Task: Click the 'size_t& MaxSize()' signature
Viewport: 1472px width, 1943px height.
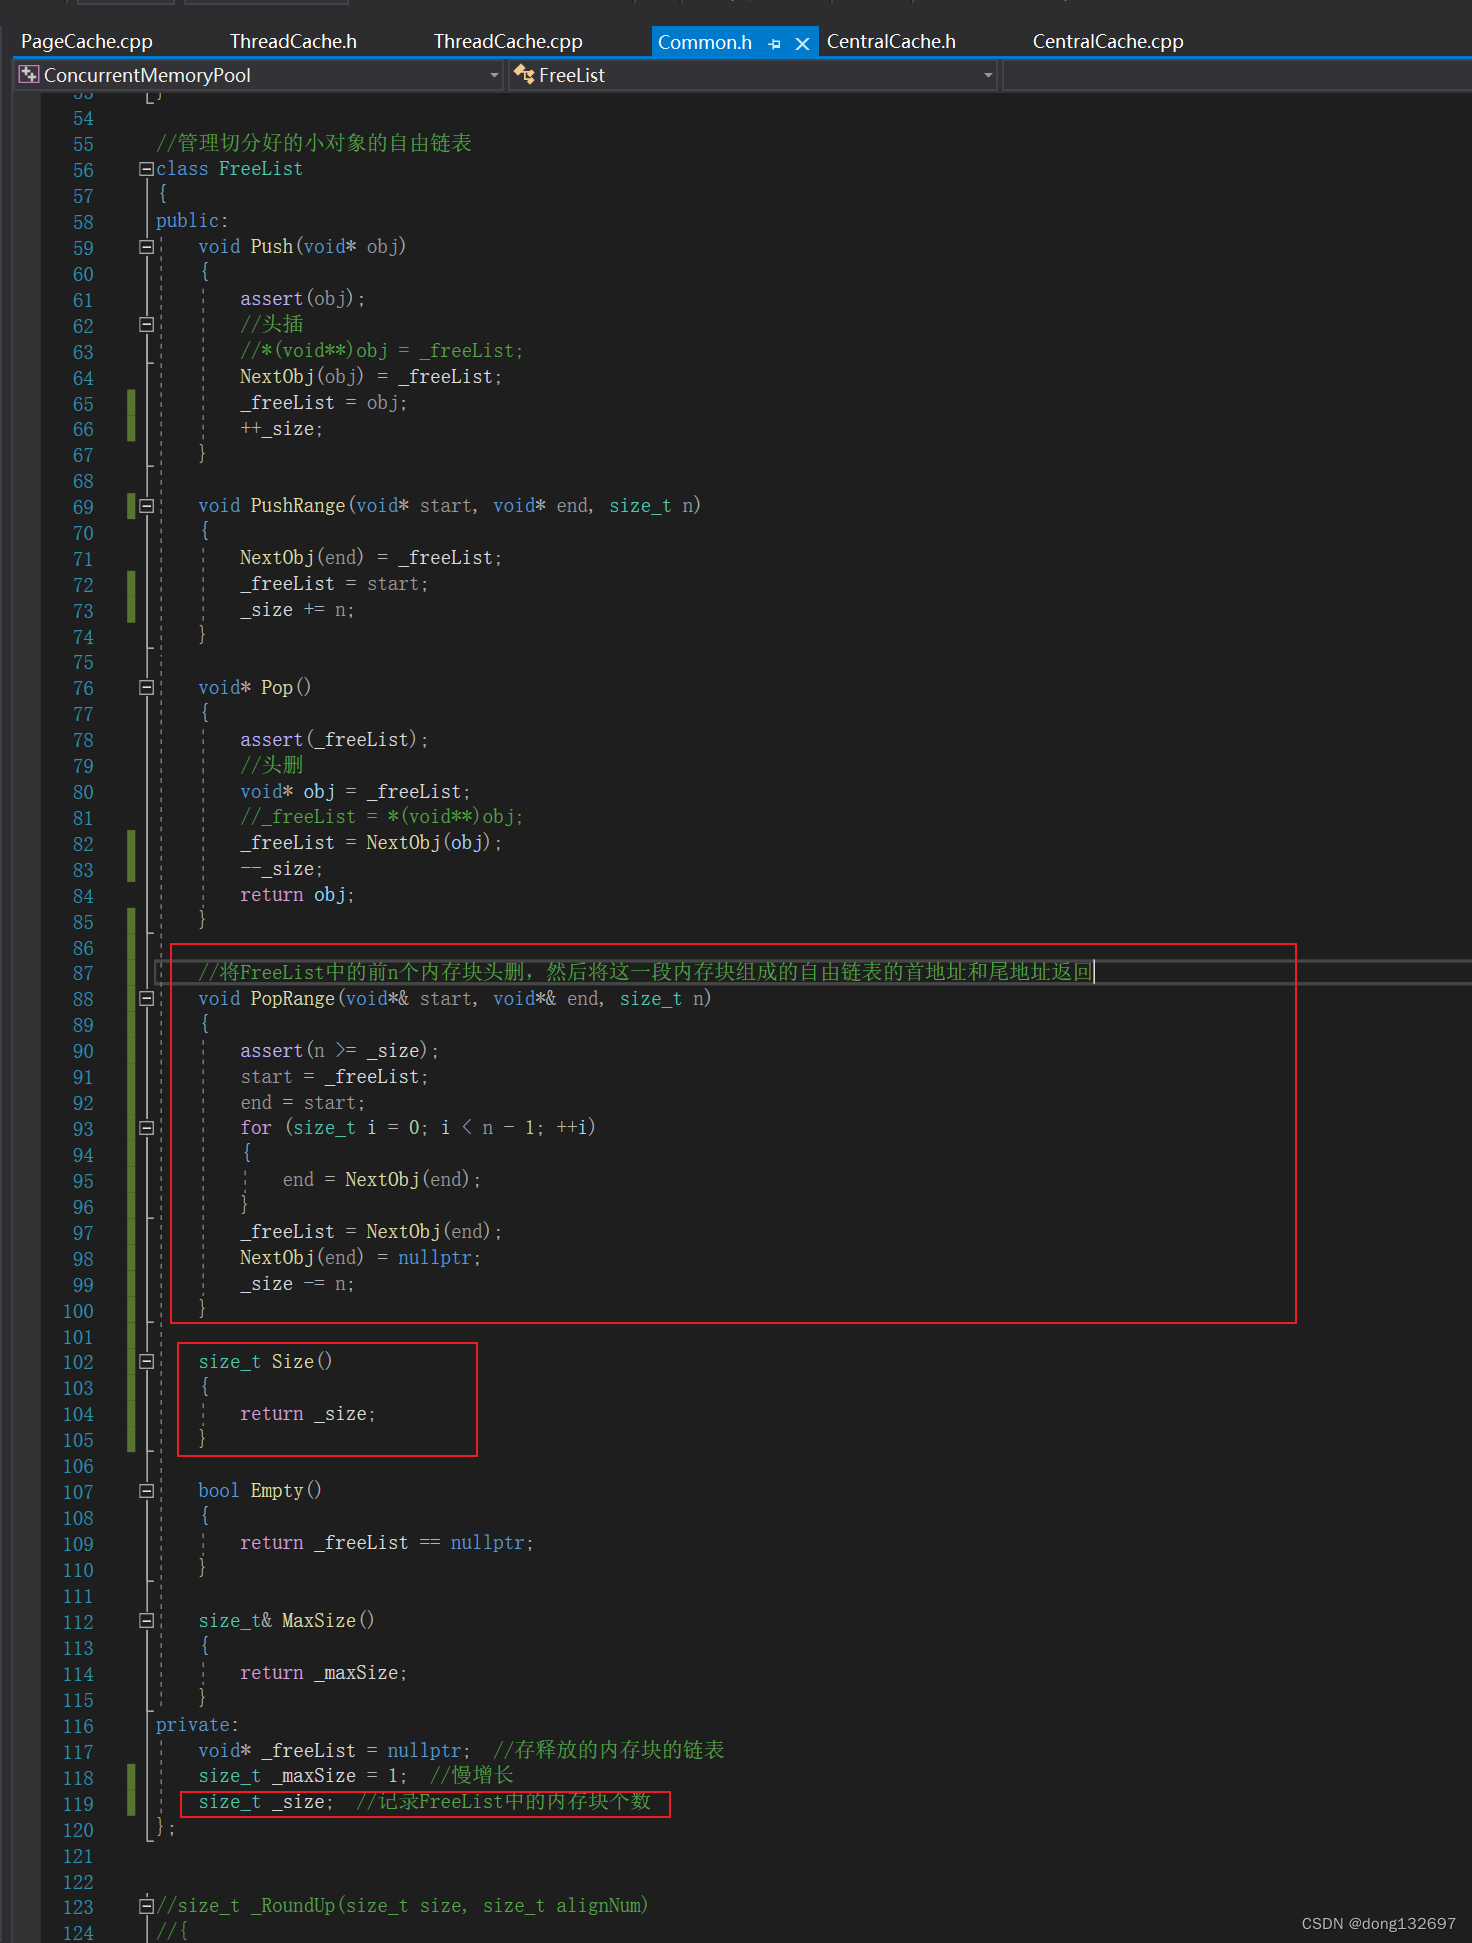Action: tap(287, 1621)
